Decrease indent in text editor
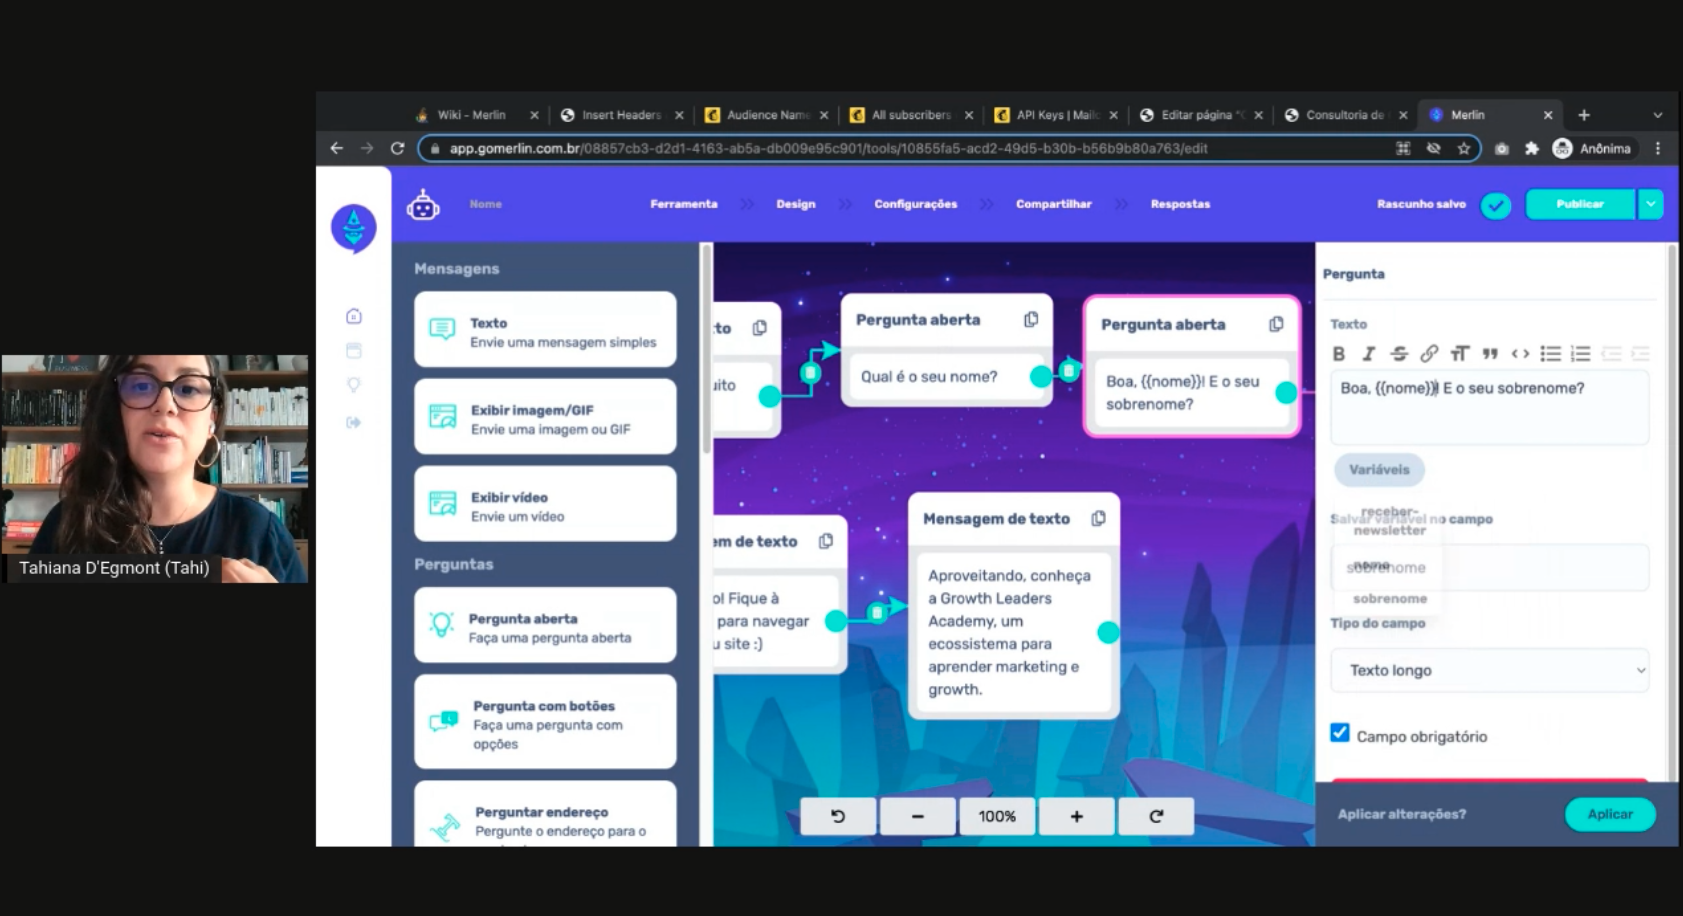 click(1611, 353)
